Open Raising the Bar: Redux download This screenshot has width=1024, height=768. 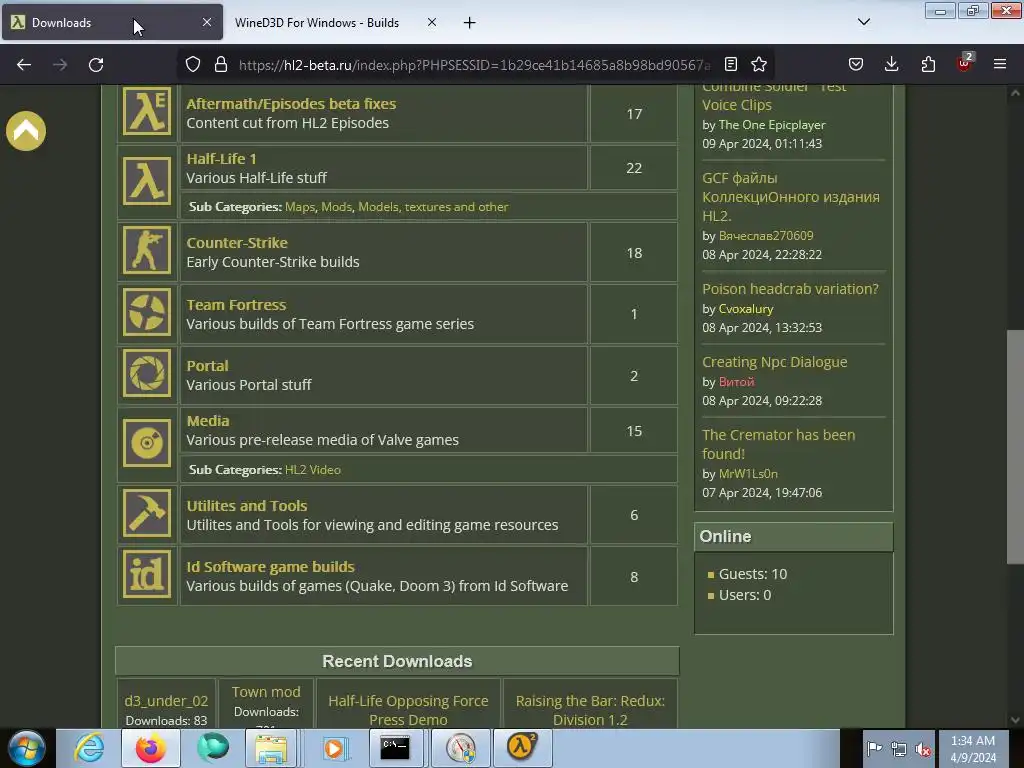click(x=590, y=710)
